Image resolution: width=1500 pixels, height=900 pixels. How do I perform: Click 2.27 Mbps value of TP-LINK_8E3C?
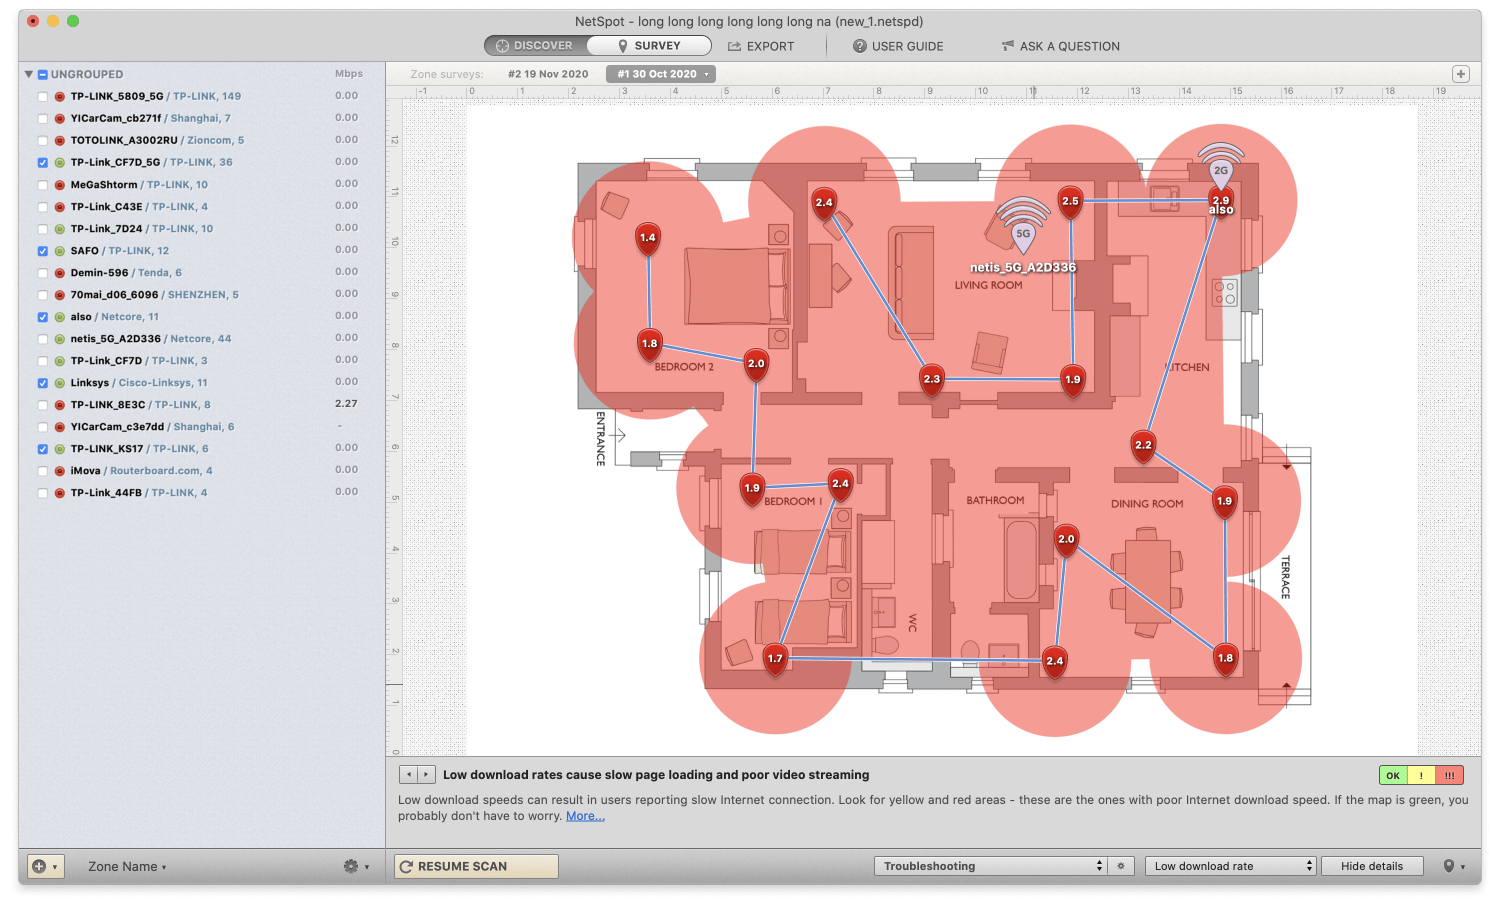coord(346,404)
